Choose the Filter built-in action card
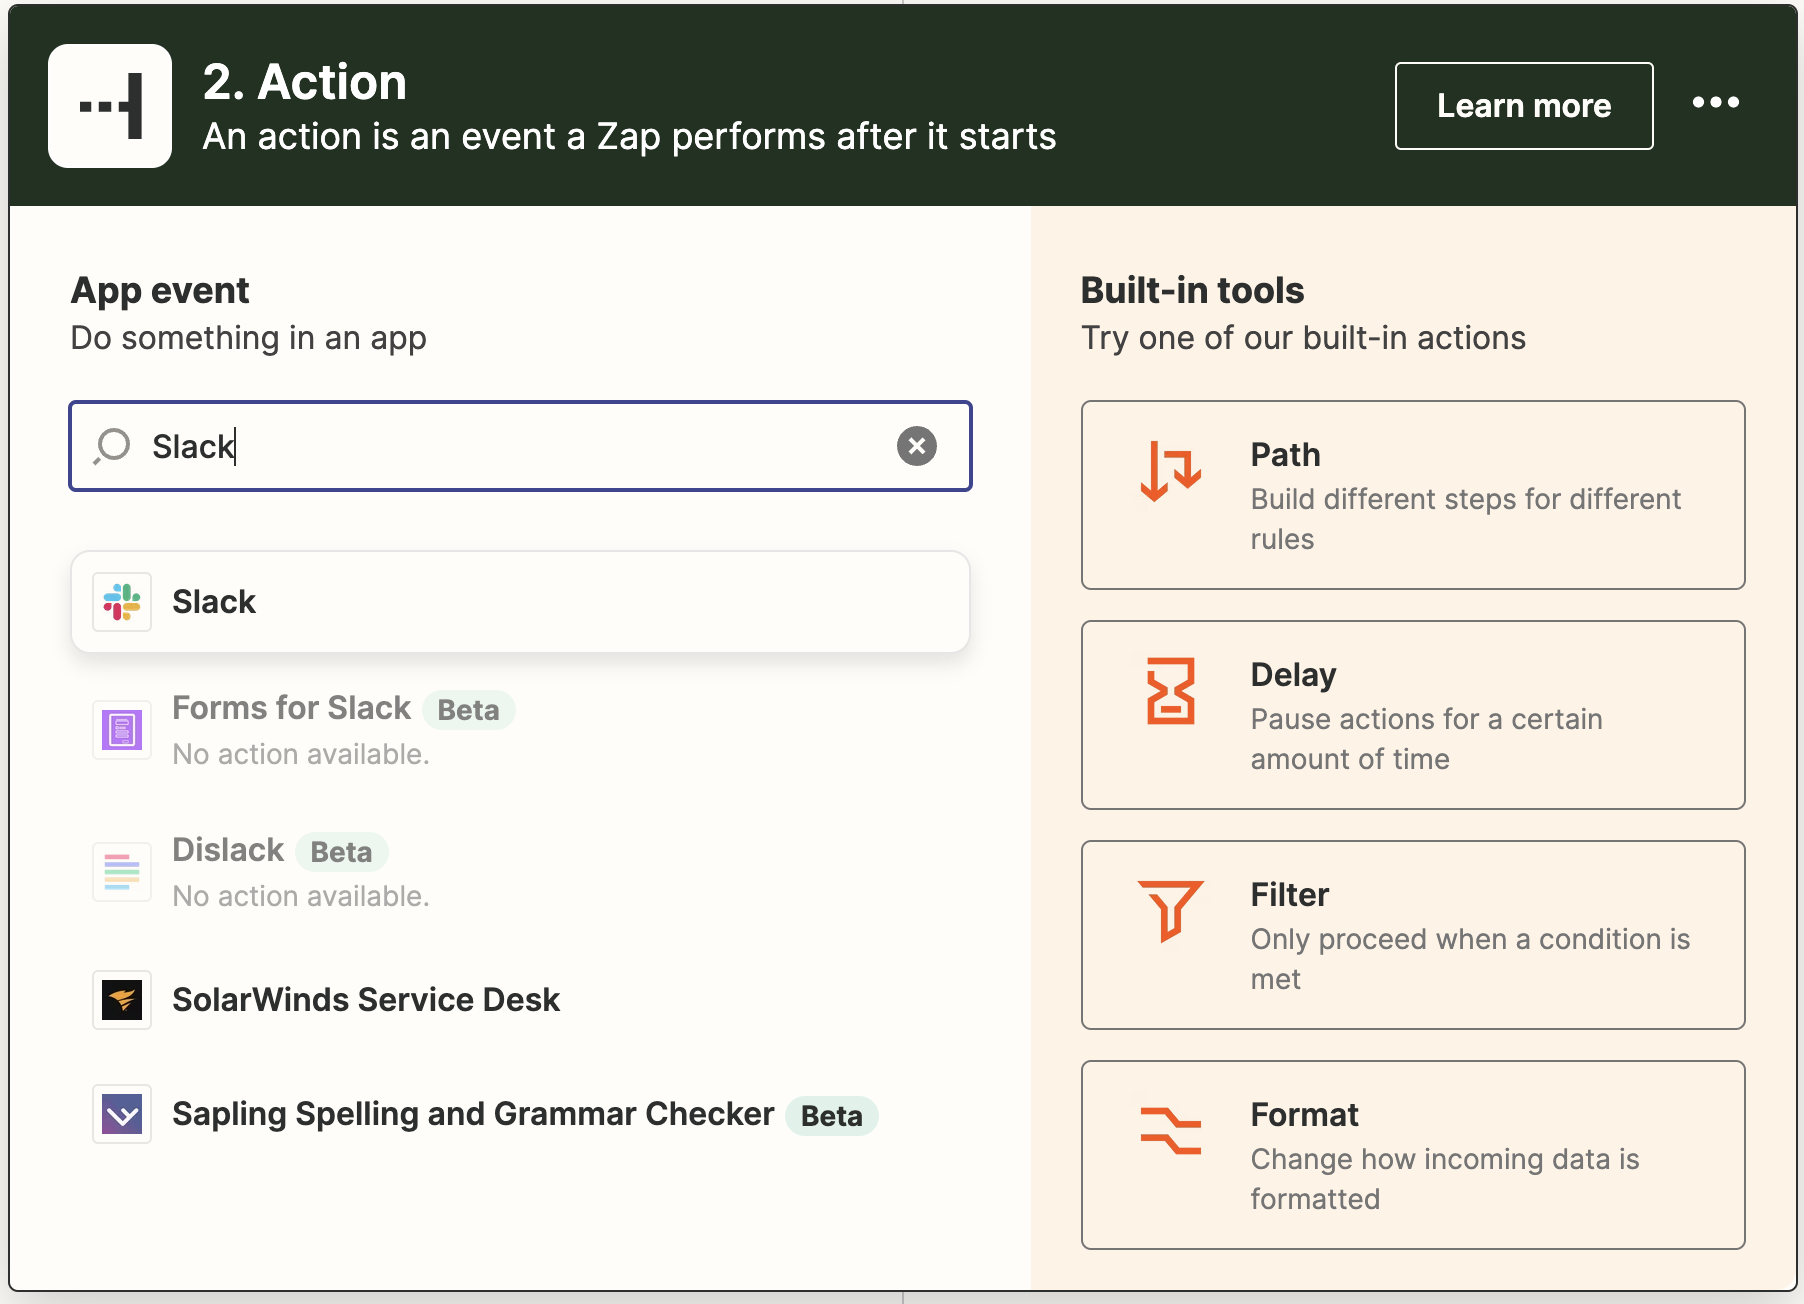Image resolution: width=1804 pixels, height=1304 pixels. point(1413,935)
